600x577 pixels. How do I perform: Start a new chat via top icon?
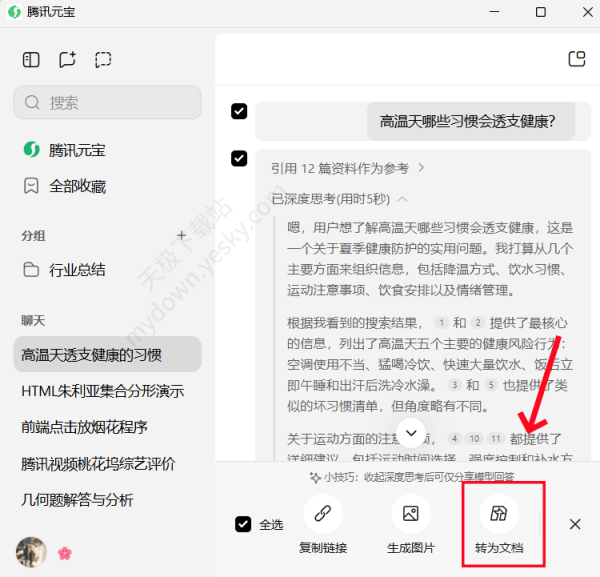tap(67, 60)
